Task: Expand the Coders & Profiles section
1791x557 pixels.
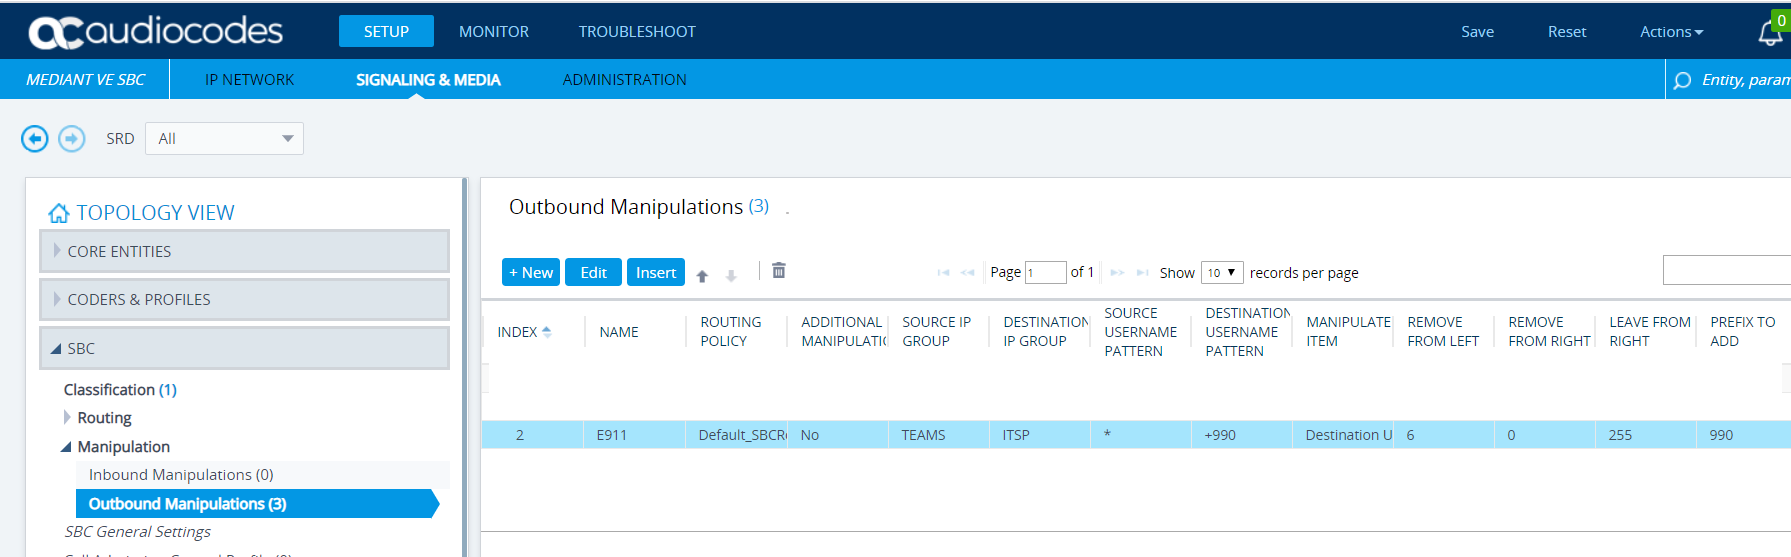Action: point(57,299)
